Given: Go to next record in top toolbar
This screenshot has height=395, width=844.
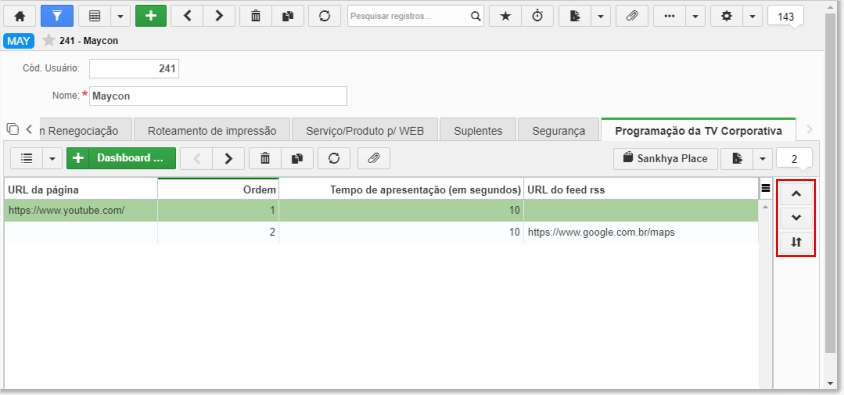Looking at the screenshot, I should 219,16.
